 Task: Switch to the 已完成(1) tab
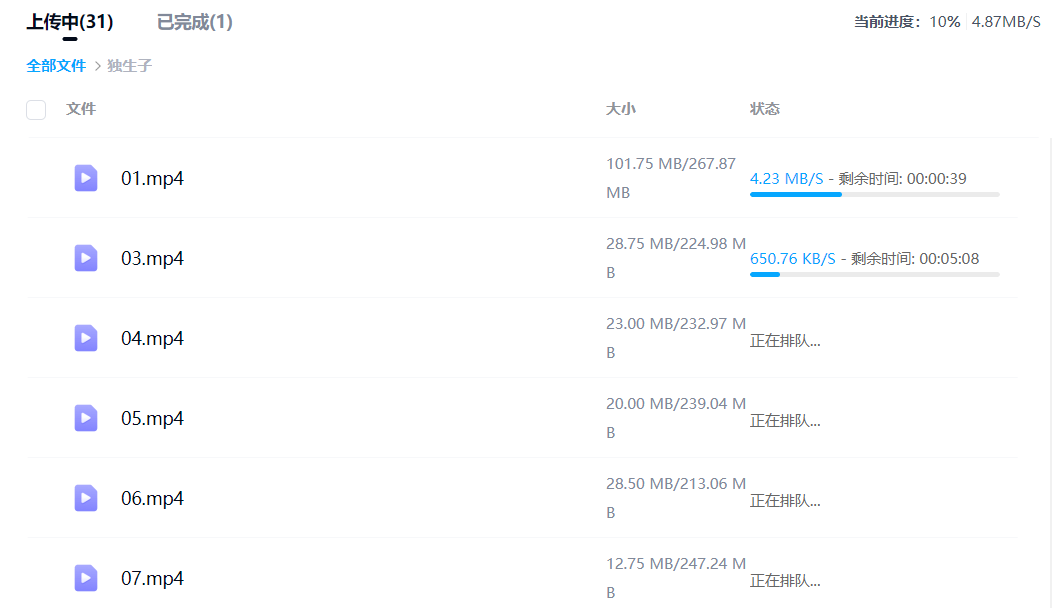pyautogui.click(x=195, y=21)
